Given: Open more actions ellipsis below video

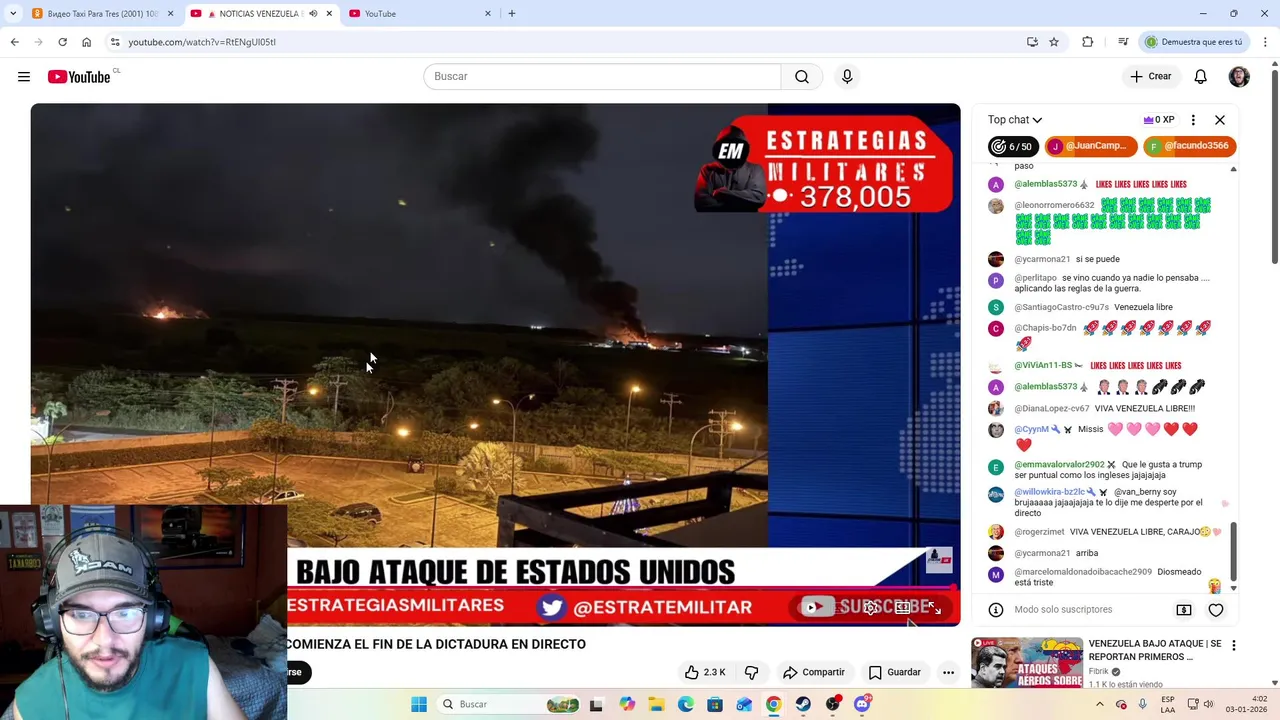Looking at the screenshot, I should tap(948, 672).
